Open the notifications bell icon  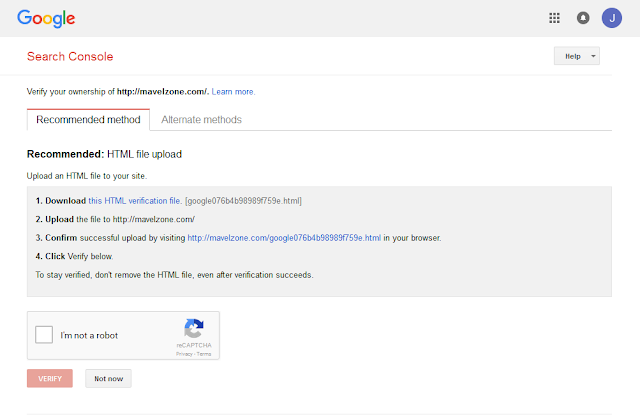click(x=583, y=18)
